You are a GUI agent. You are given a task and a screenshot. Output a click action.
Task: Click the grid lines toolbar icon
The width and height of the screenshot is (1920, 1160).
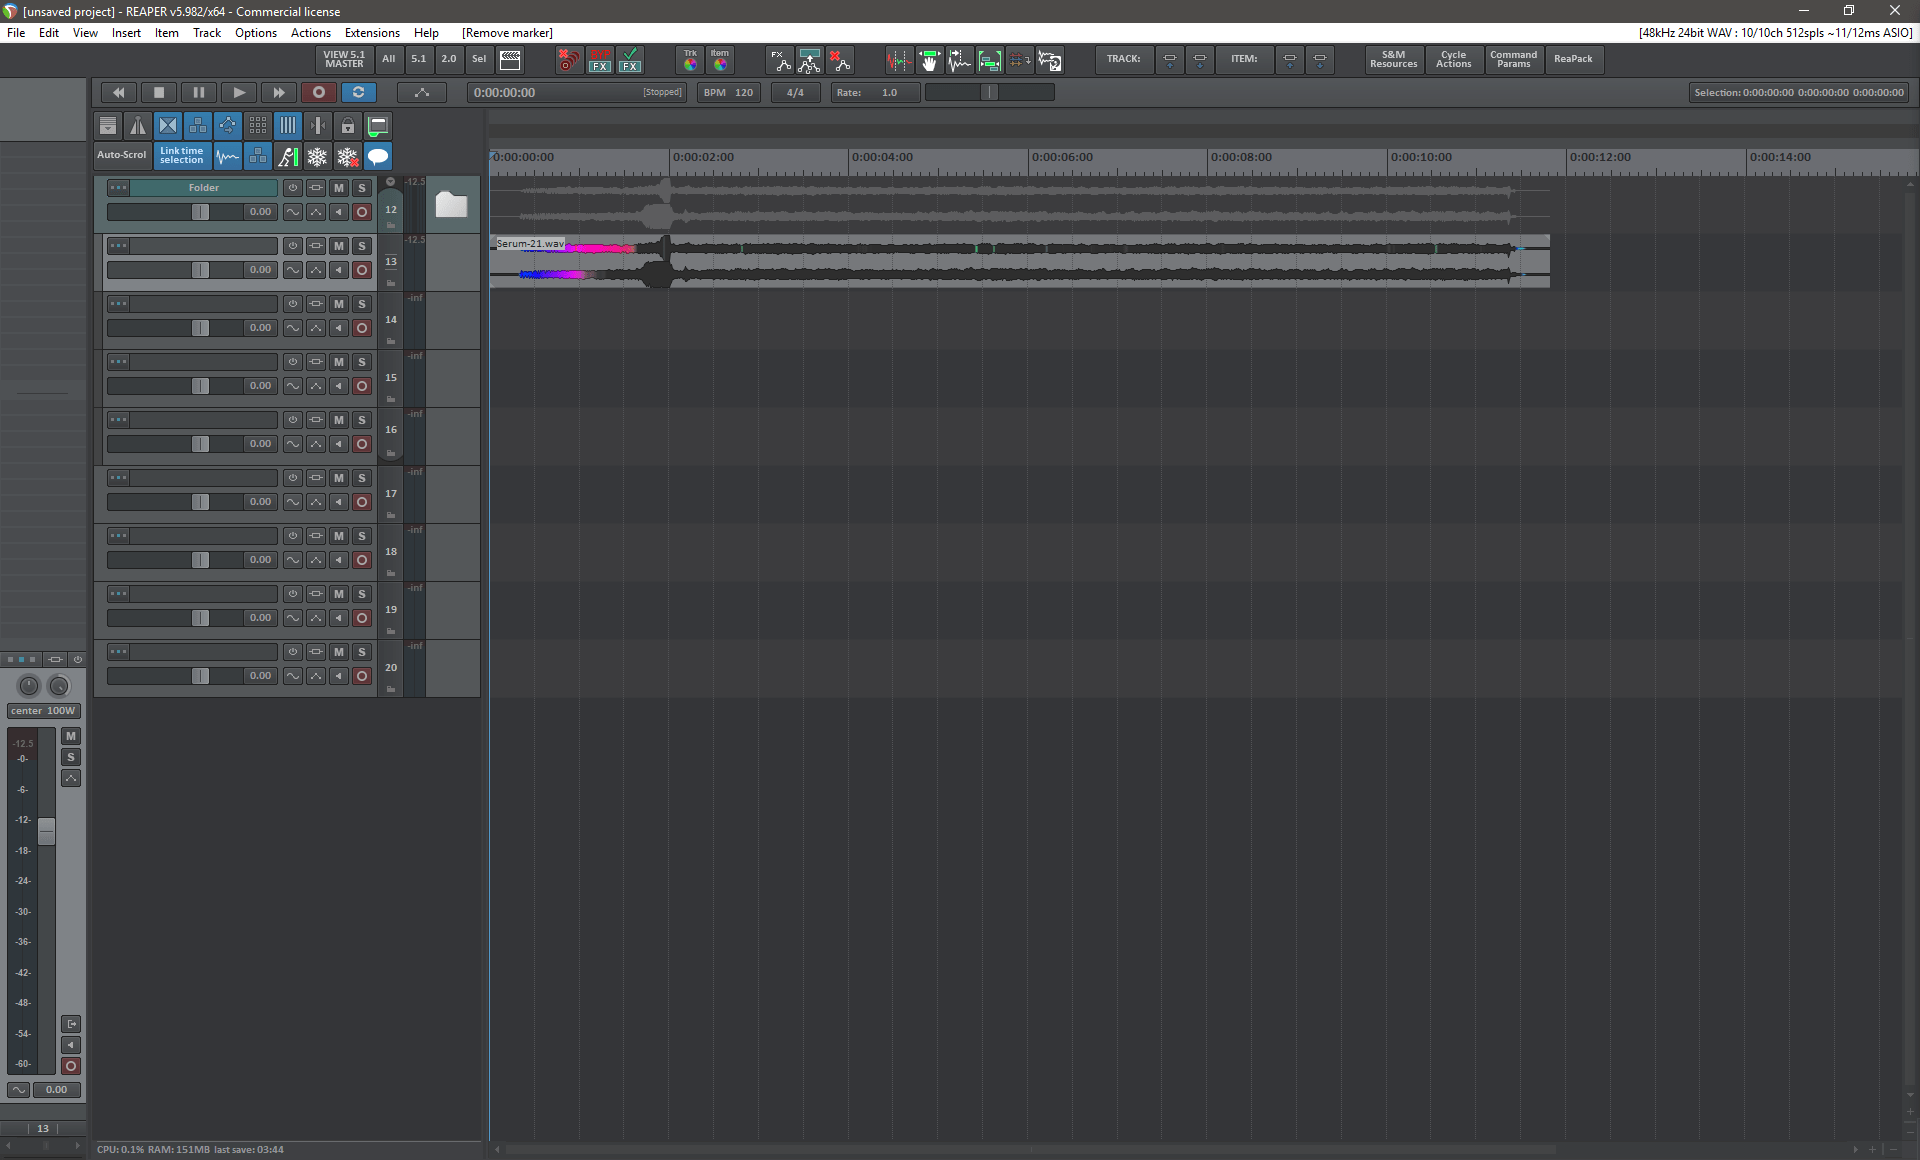(288, 126)
